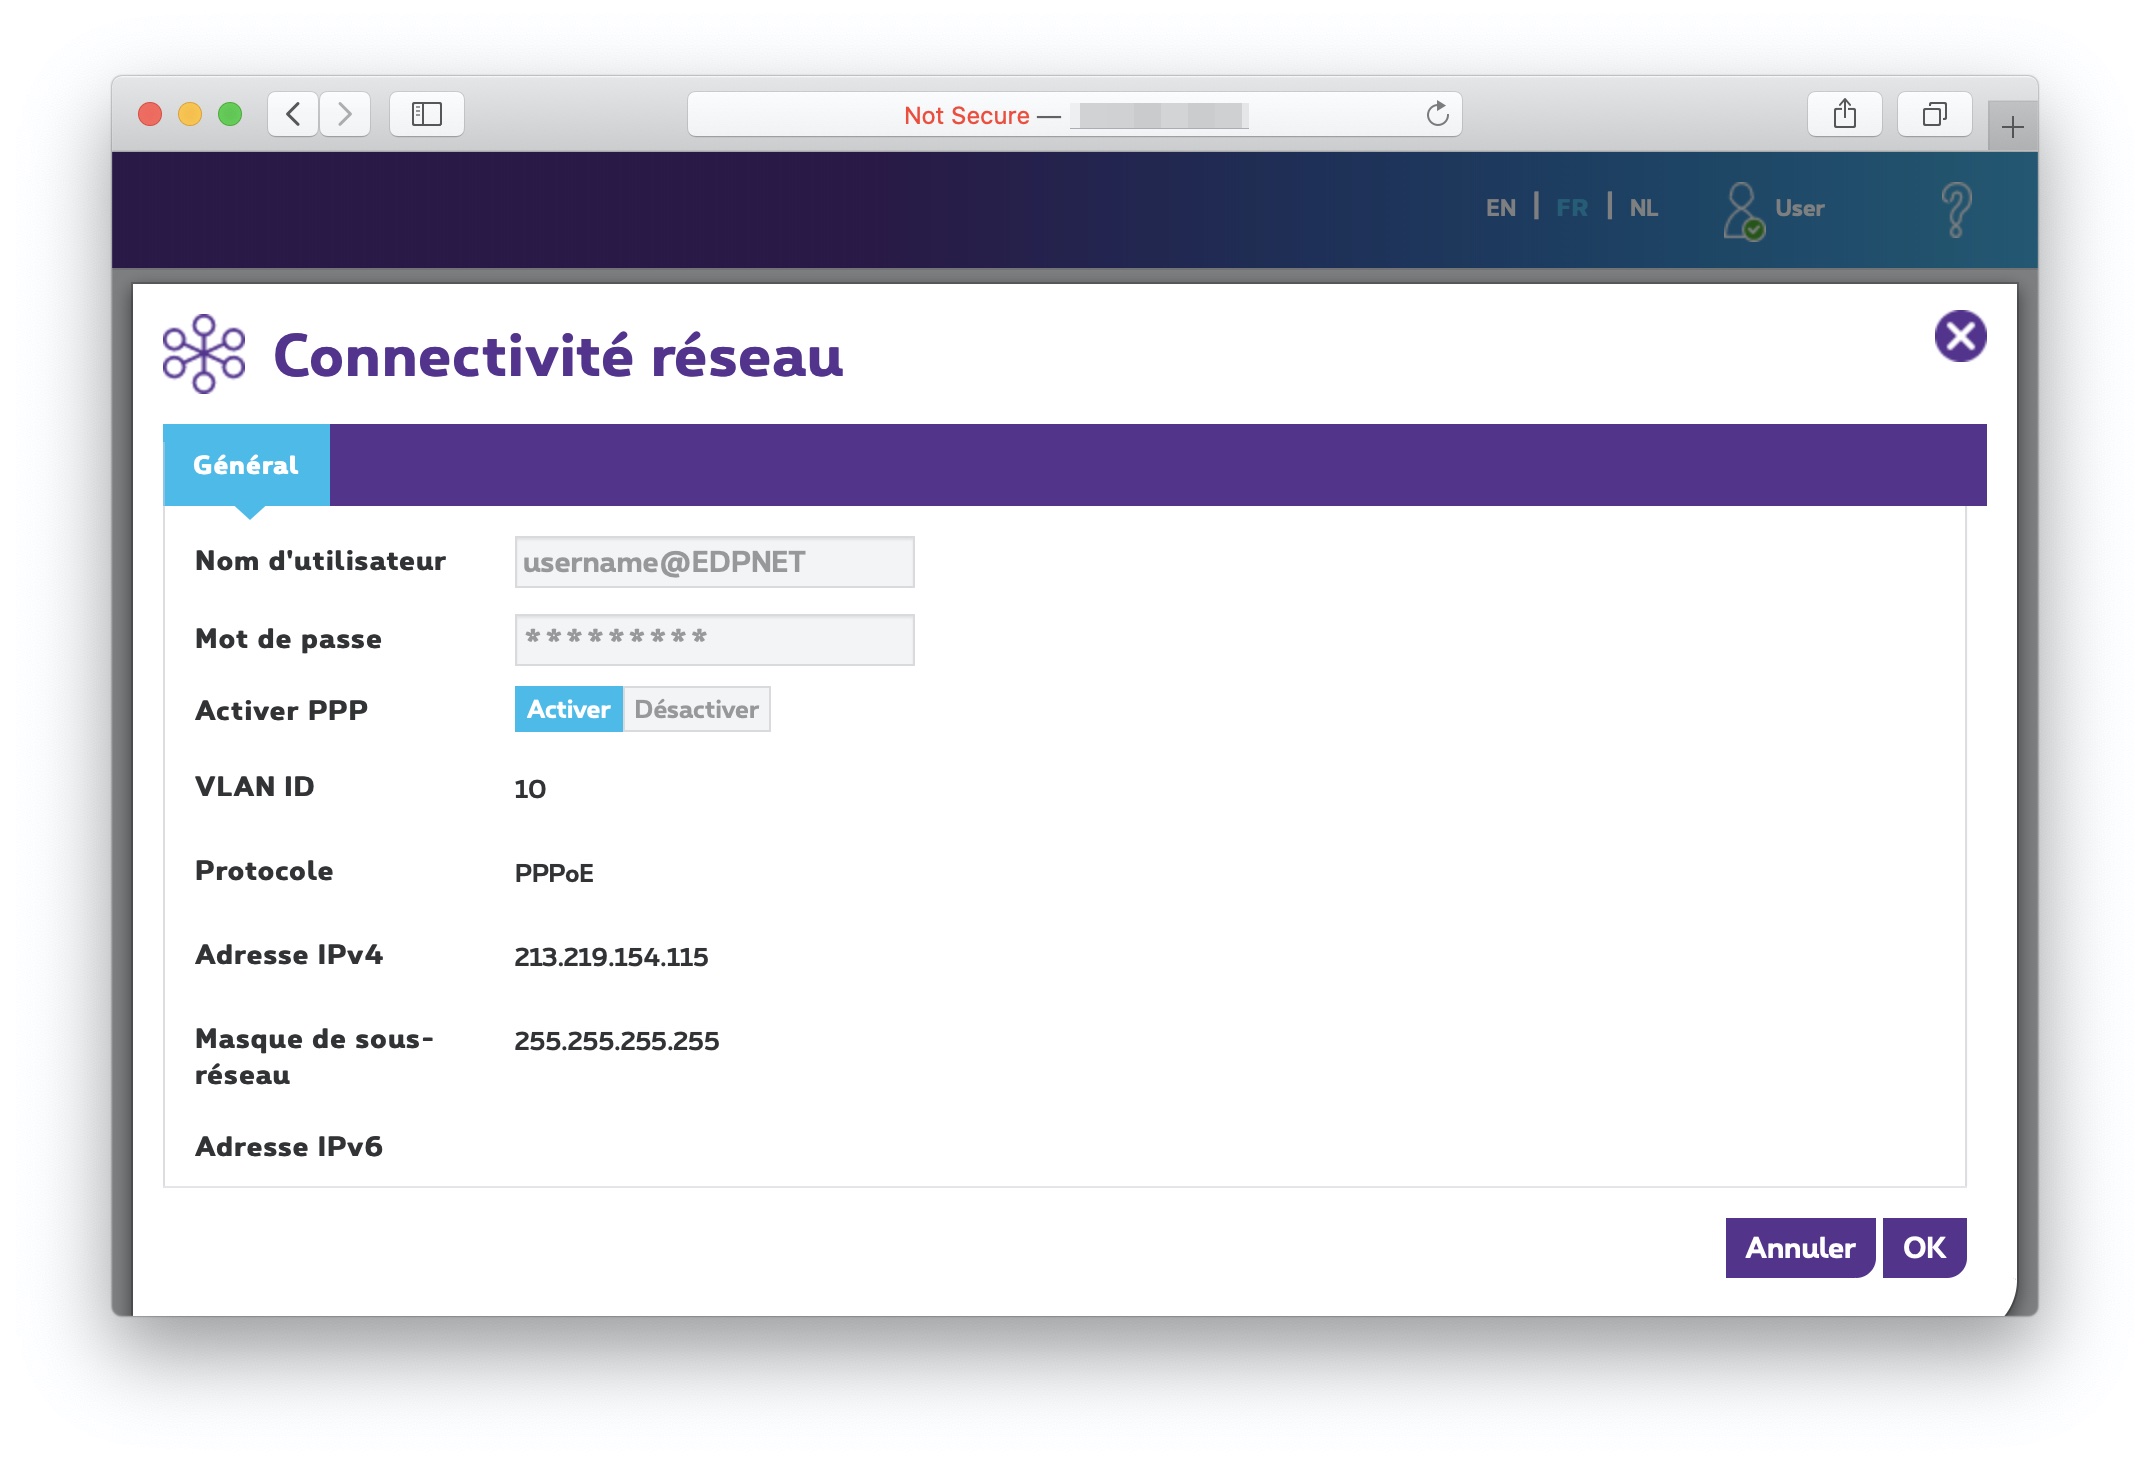Viewport: 2150px width, 1464px height.
Task: Focus the Nom d'utilisateur field
Action: [x=714, y=562]
